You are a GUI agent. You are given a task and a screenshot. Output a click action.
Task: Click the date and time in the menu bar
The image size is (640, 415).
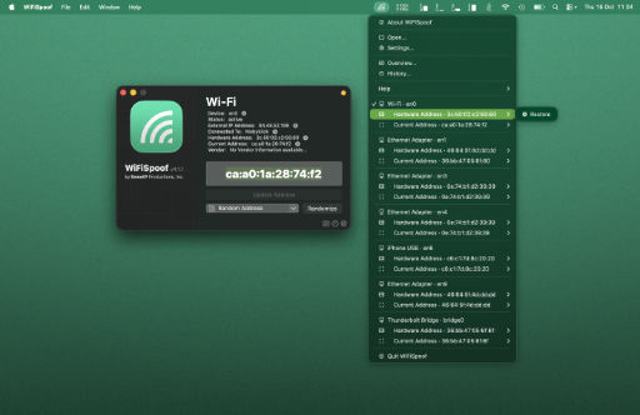pos(608,7)
